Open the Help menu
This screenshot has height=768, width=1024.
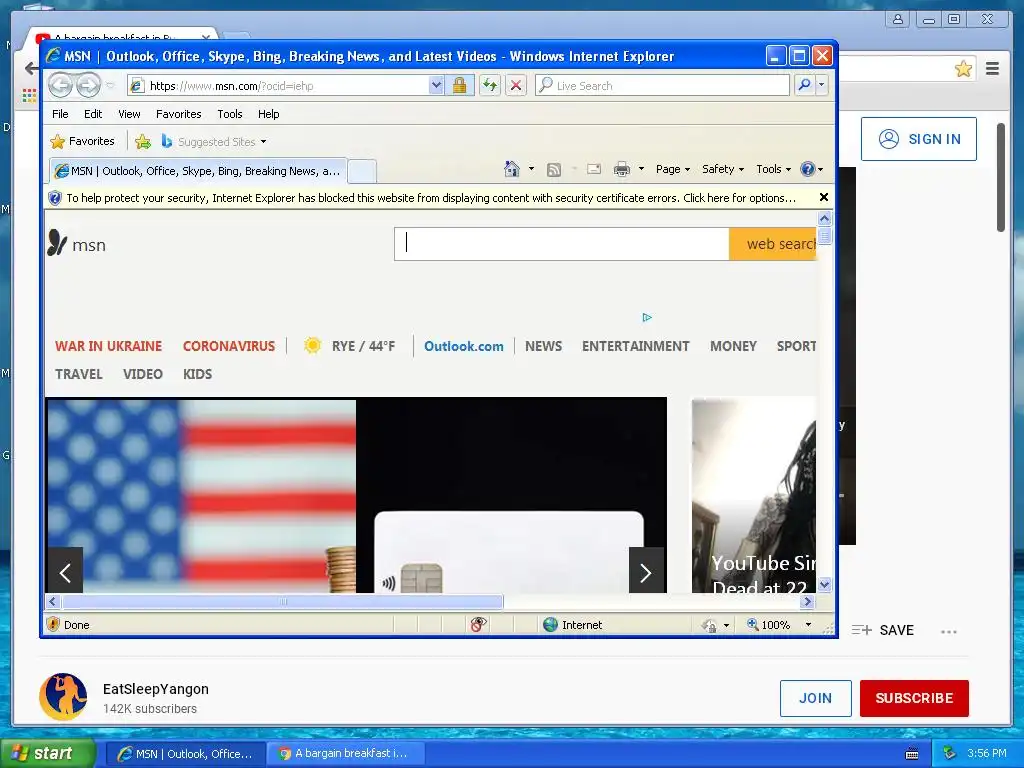pyautogui.click(x=268, y=114)
